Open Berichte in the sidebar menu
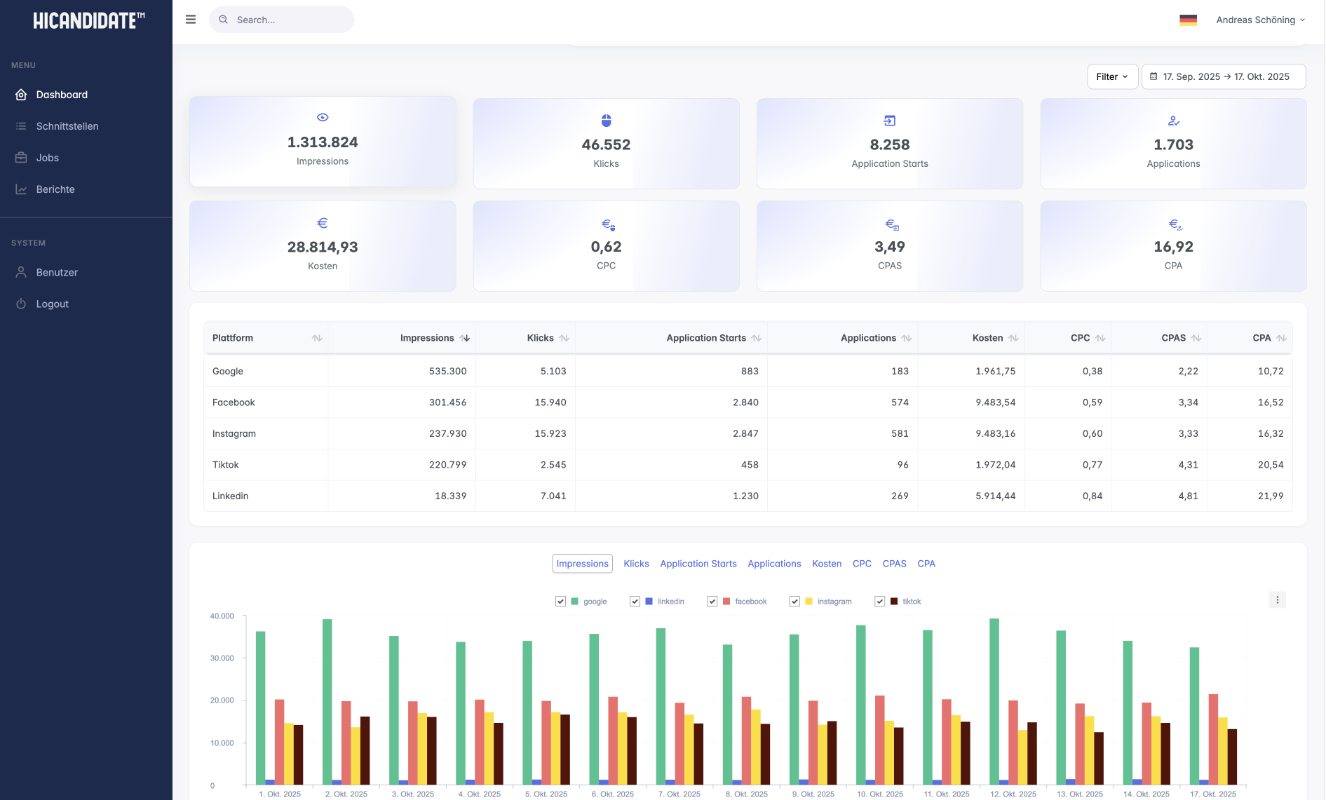1326x800 pixels. click(55, 189)
